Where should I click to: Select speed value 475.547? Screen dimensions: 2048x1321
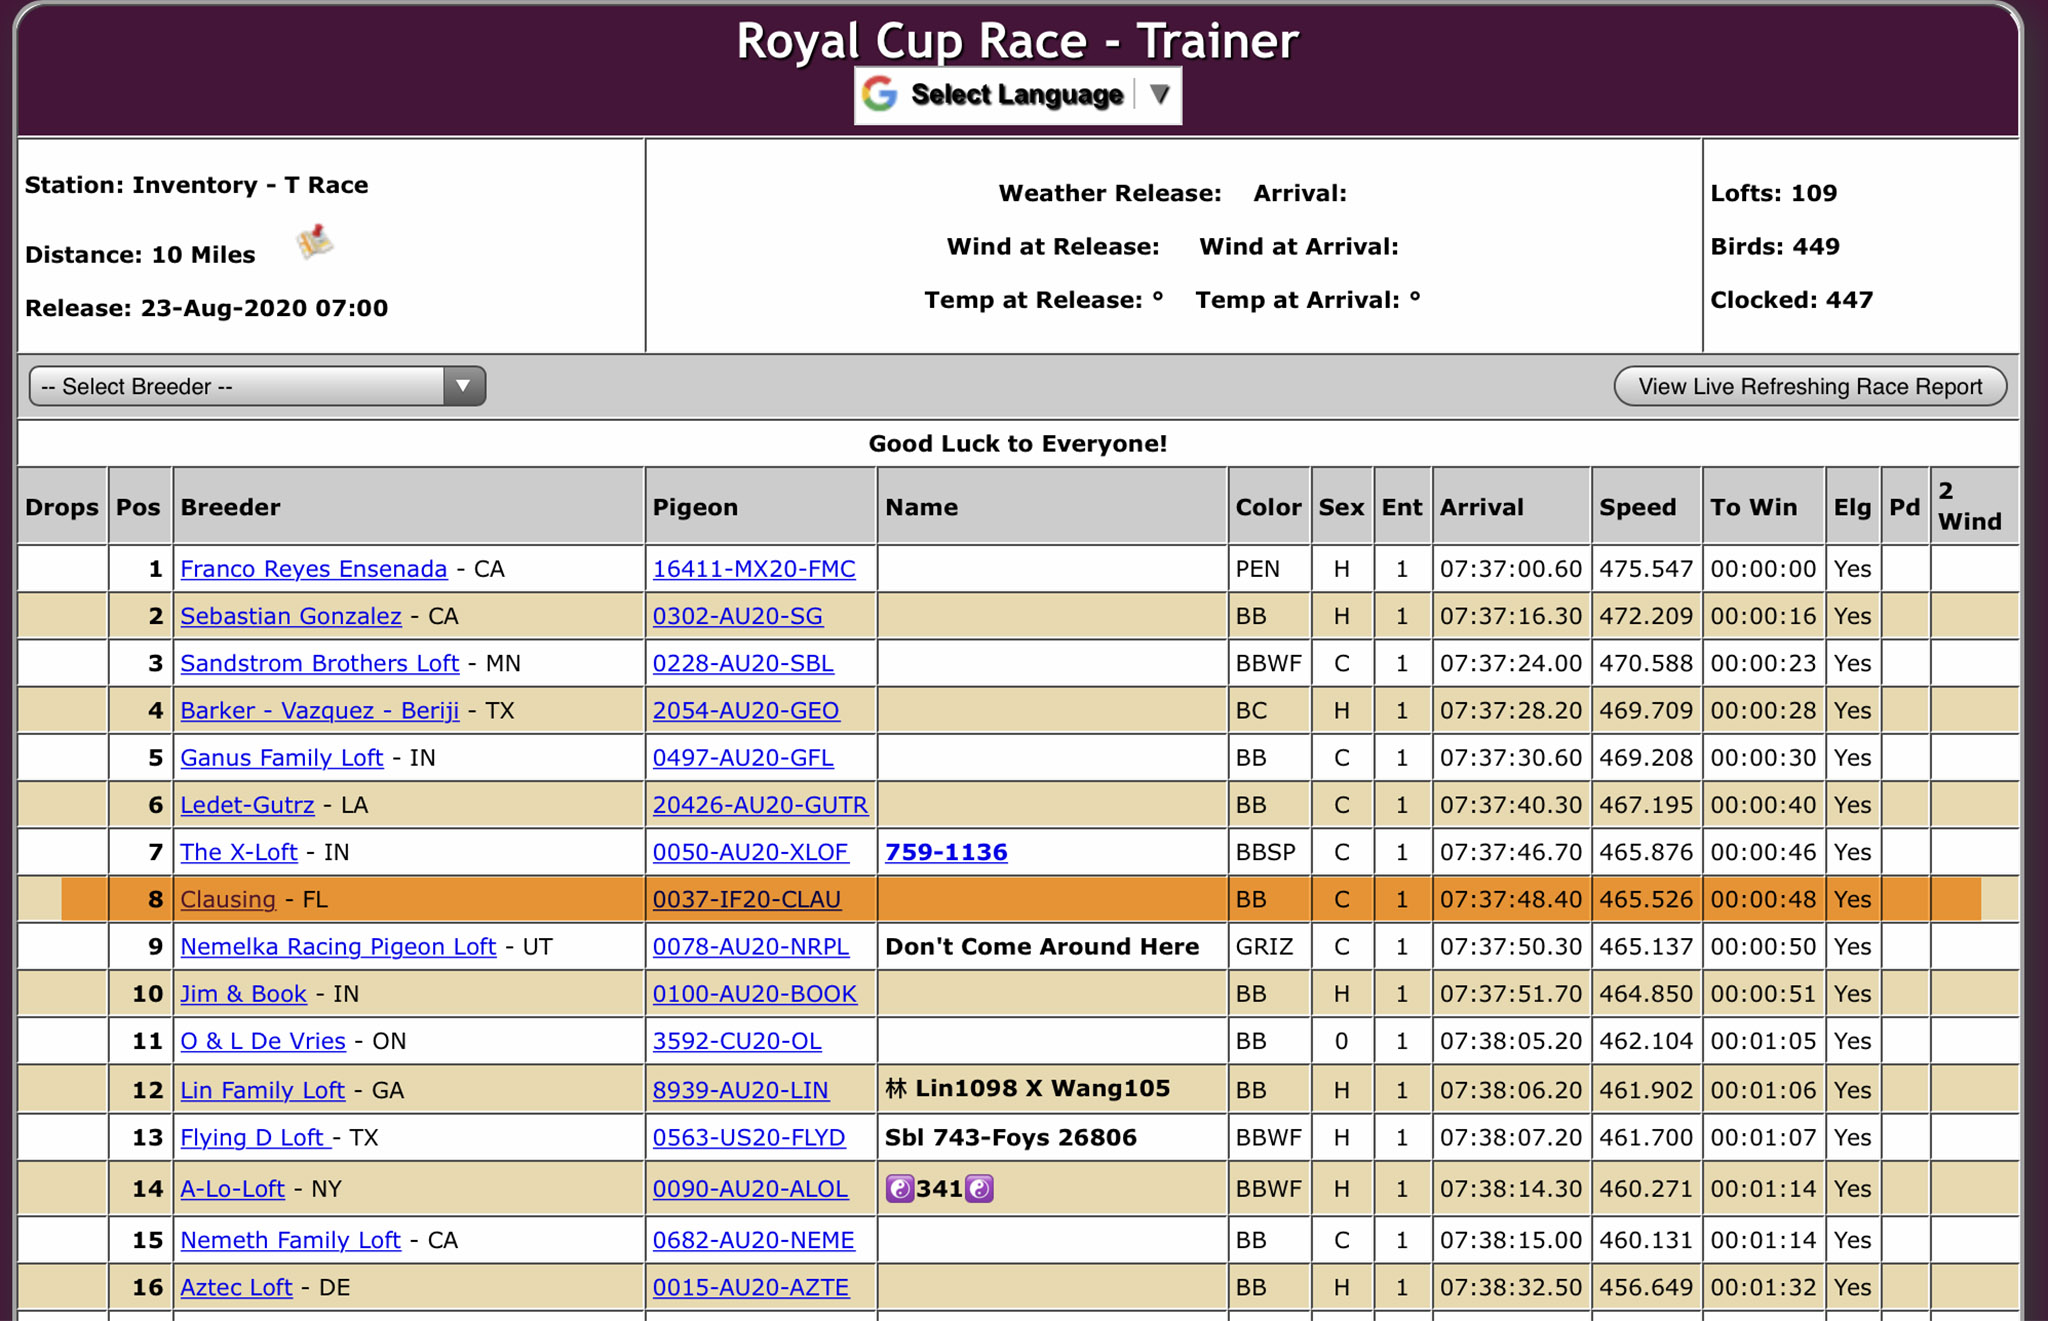pos(1646,569)
